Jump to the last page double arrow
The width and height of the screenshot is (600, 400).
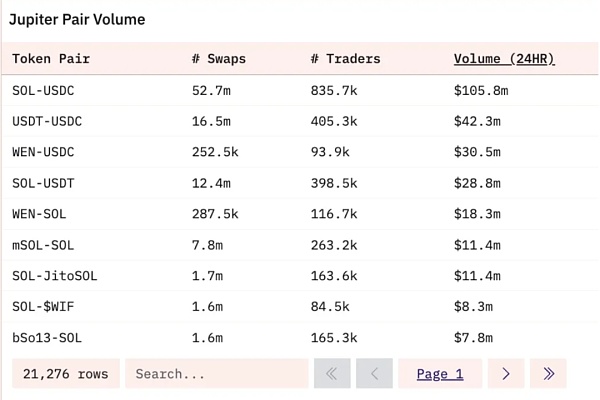[x=548, y=374]
